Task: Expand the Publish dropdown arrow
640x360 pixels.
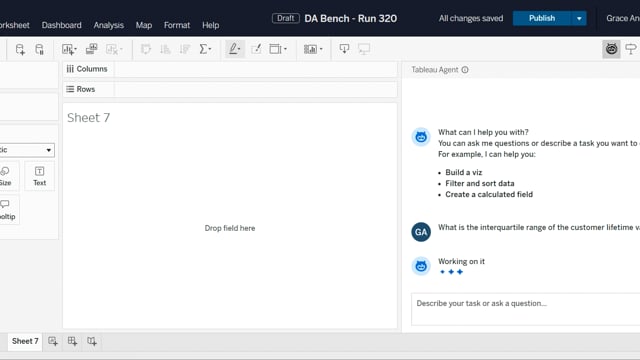Action: coord(579,18)
